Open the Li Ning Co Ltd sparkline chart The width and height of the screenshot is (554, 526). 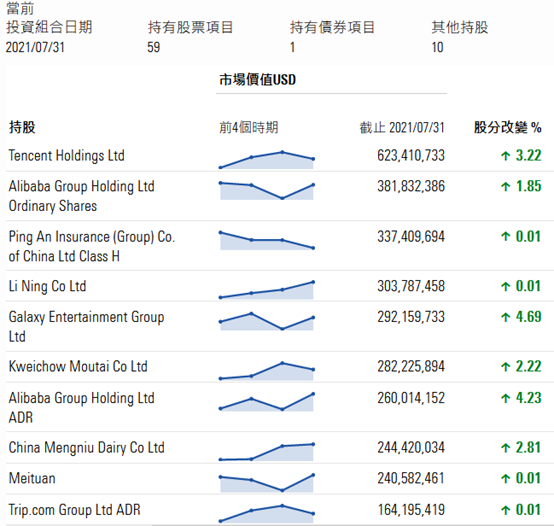(267, 290)
